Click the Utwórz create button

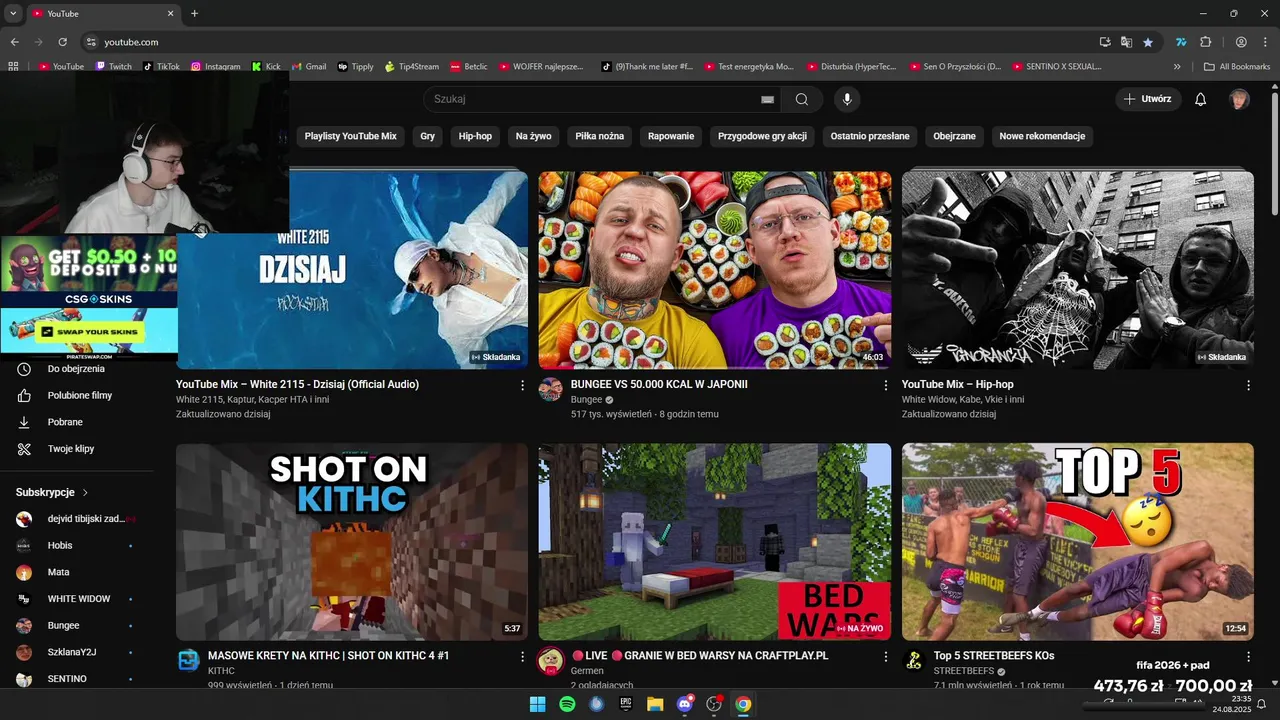pyautogui.click(x=1148, y=99)
